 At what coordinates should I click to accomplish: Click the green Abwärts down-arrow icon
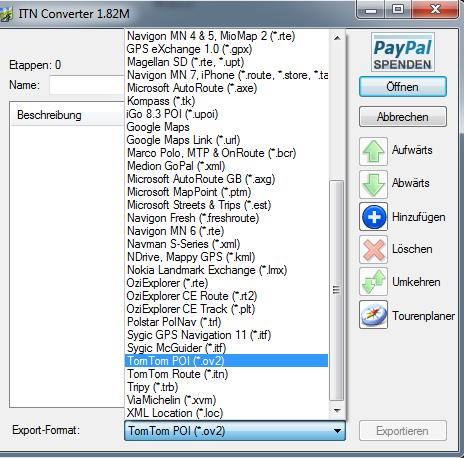(373, 184)
